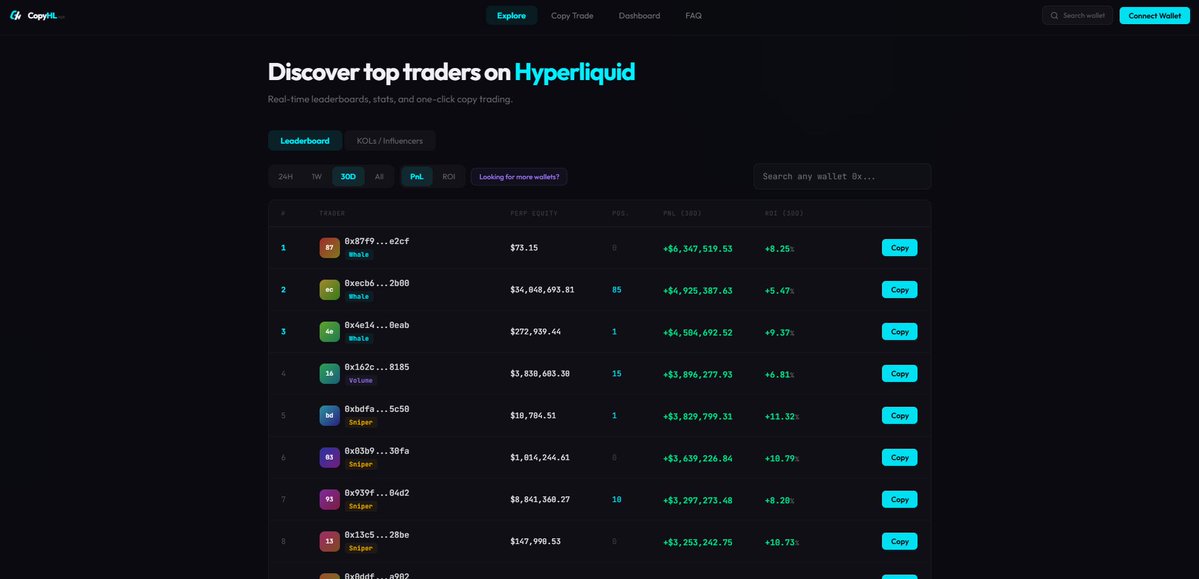Viewport: 1199px width, 579px height.
Task: Click the Volume tag under 0x162c...8185
Action: [361, 380]
